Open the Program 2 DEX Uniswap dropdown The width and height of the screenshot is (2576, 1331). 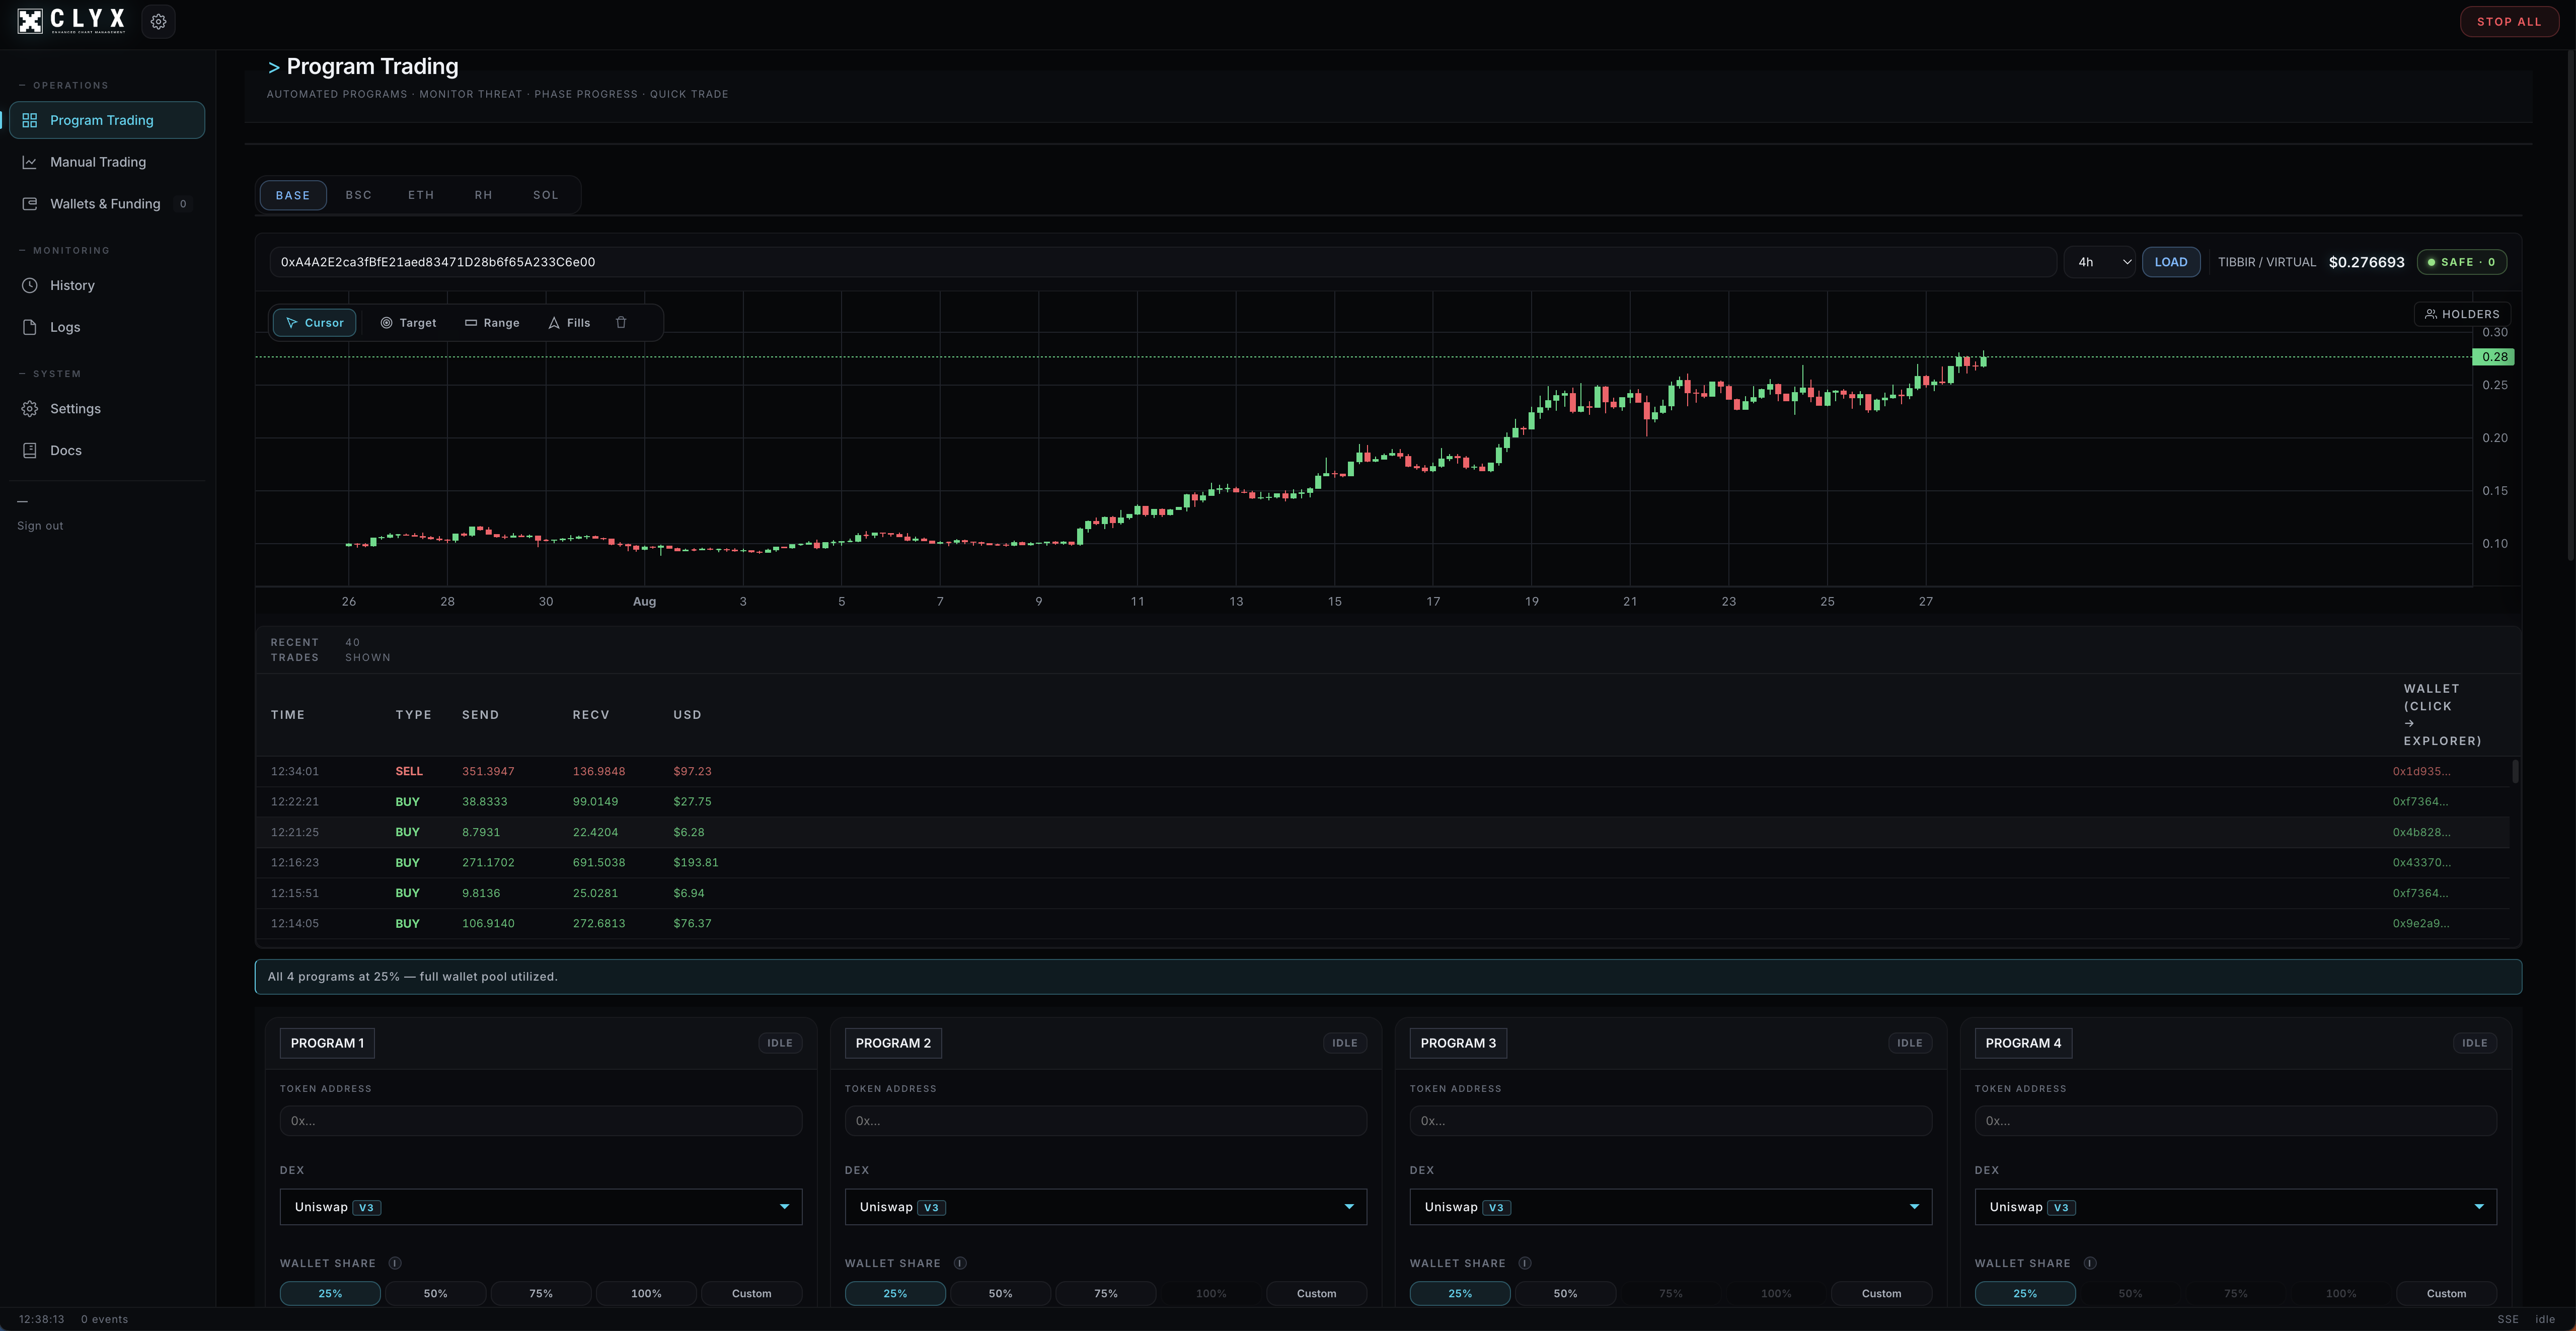pyautogui.click(x=1106, y=1207)
